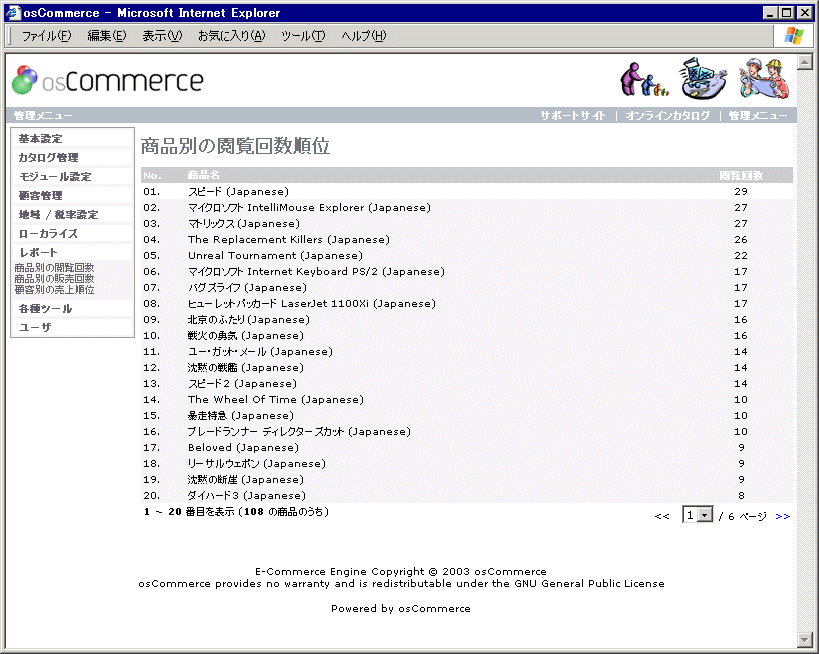
Task: Select the row バグズライフ (Japanese)
Action: (x=467, y=287)
